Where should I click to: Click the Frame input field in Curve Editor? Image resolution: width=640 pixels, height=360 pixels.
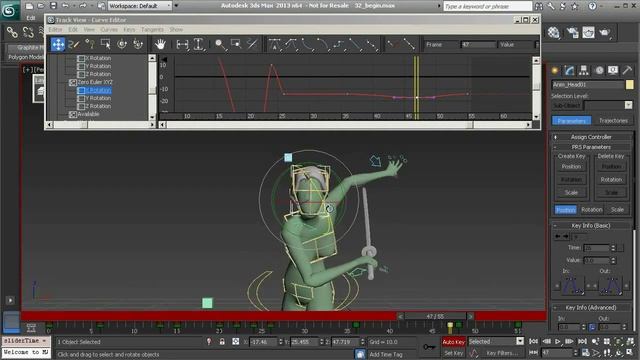tap(478, 44)
